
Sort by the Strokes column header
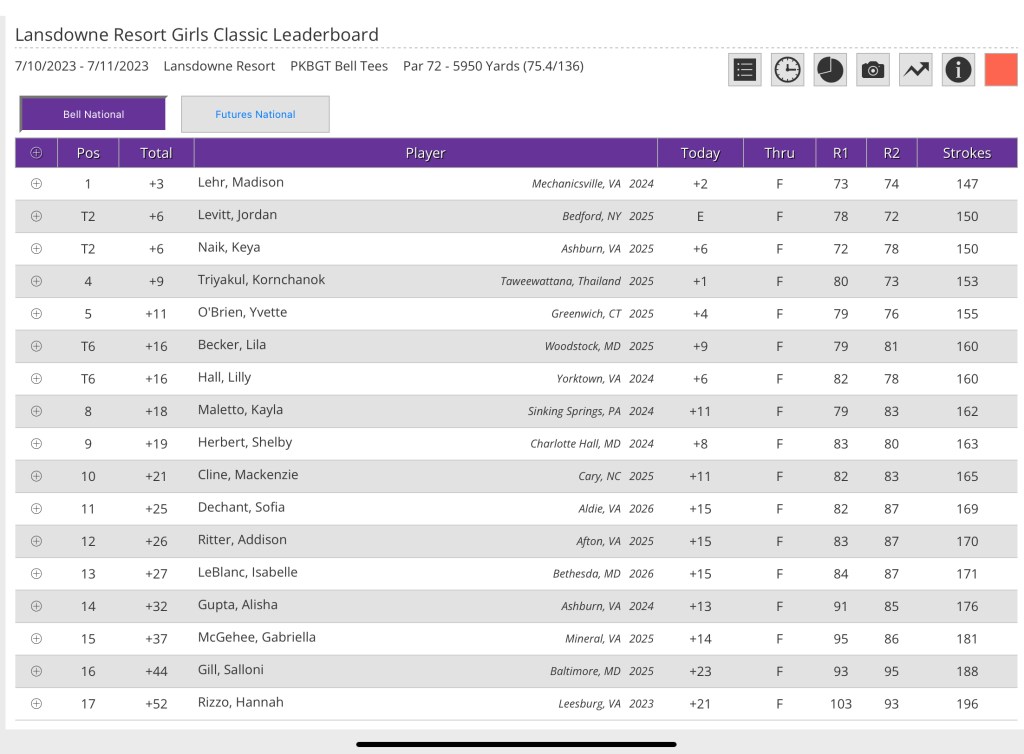point(966,153)
